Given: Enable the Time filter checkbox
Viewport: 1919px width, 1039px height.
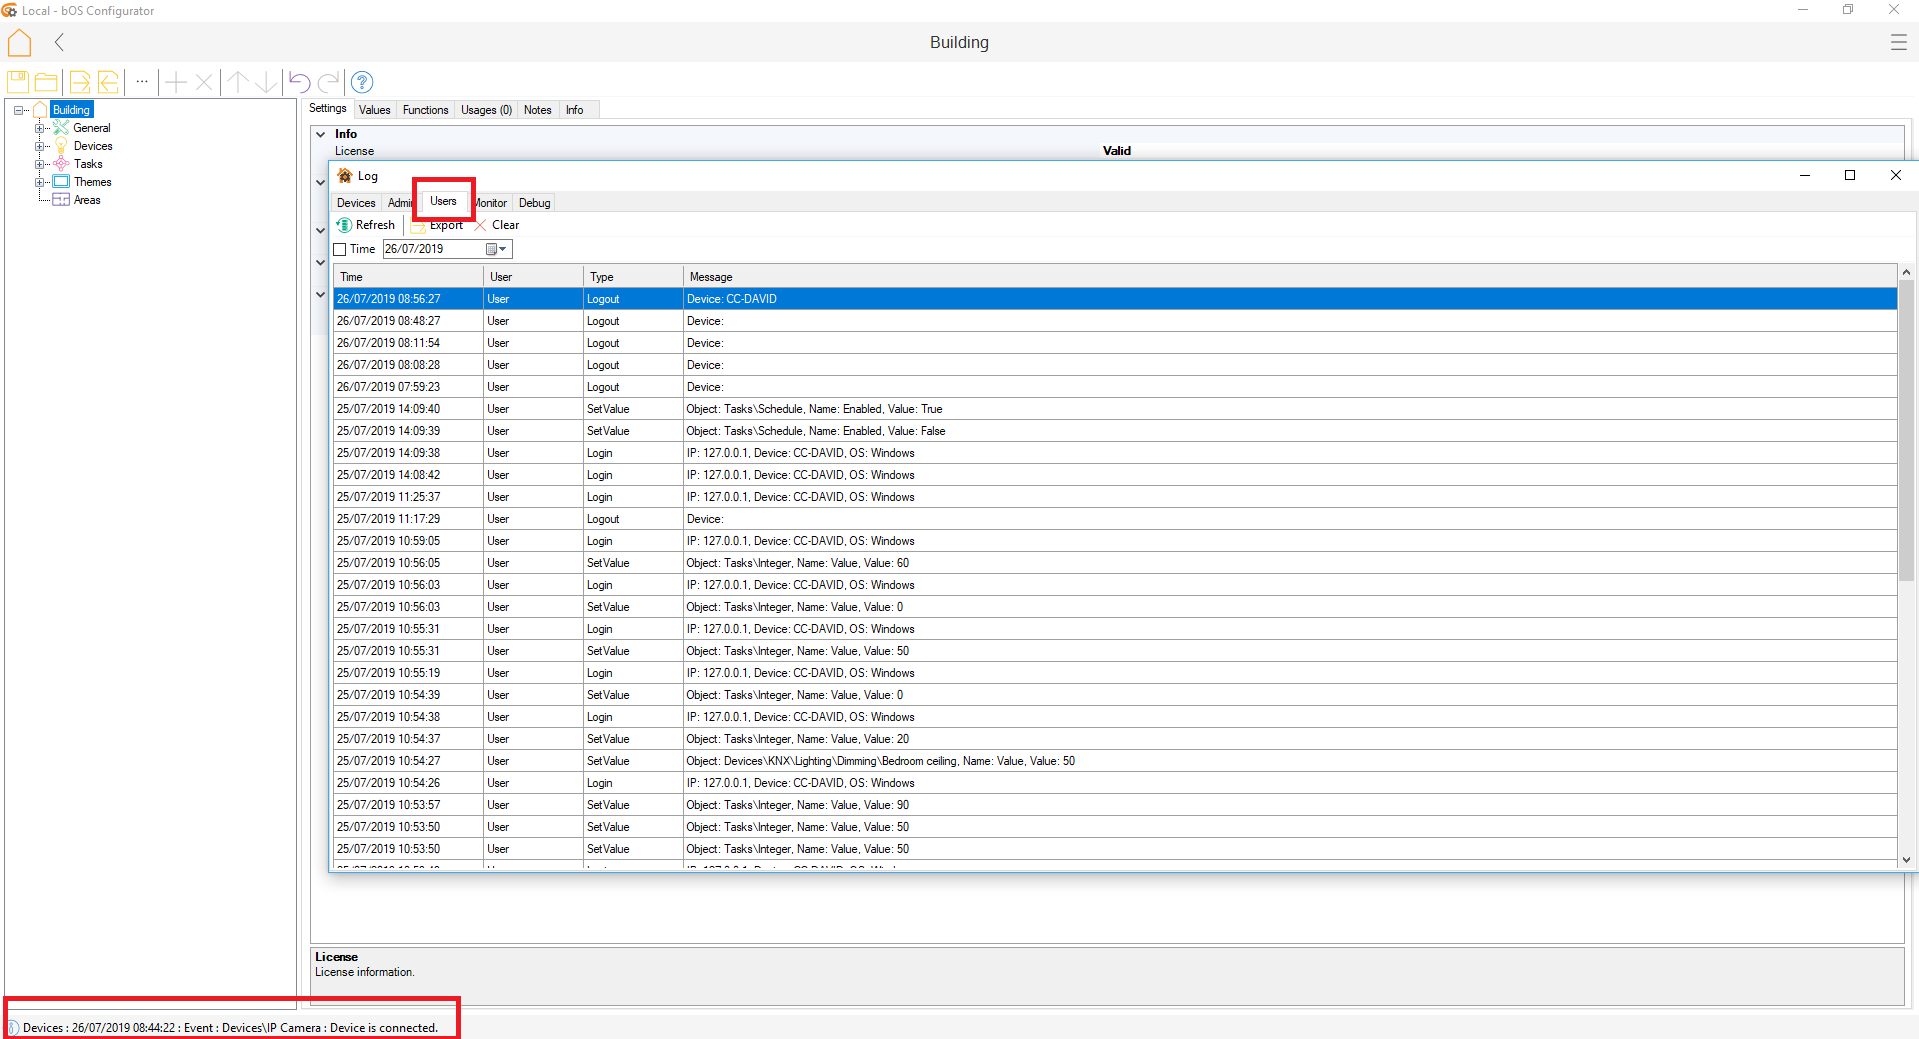Looking at the screenshot, I should (x=340, y=249).
